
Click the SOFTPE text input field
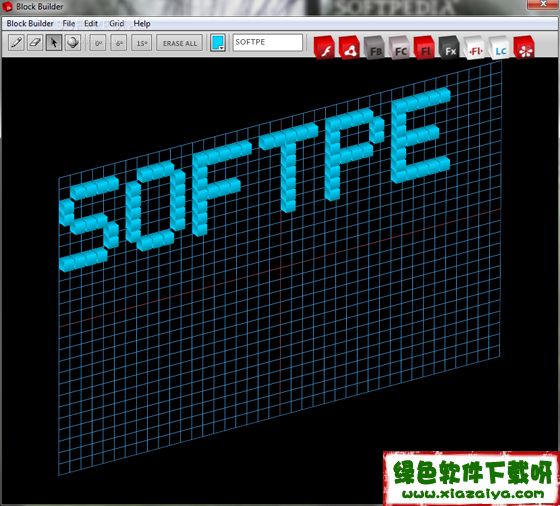268,42
